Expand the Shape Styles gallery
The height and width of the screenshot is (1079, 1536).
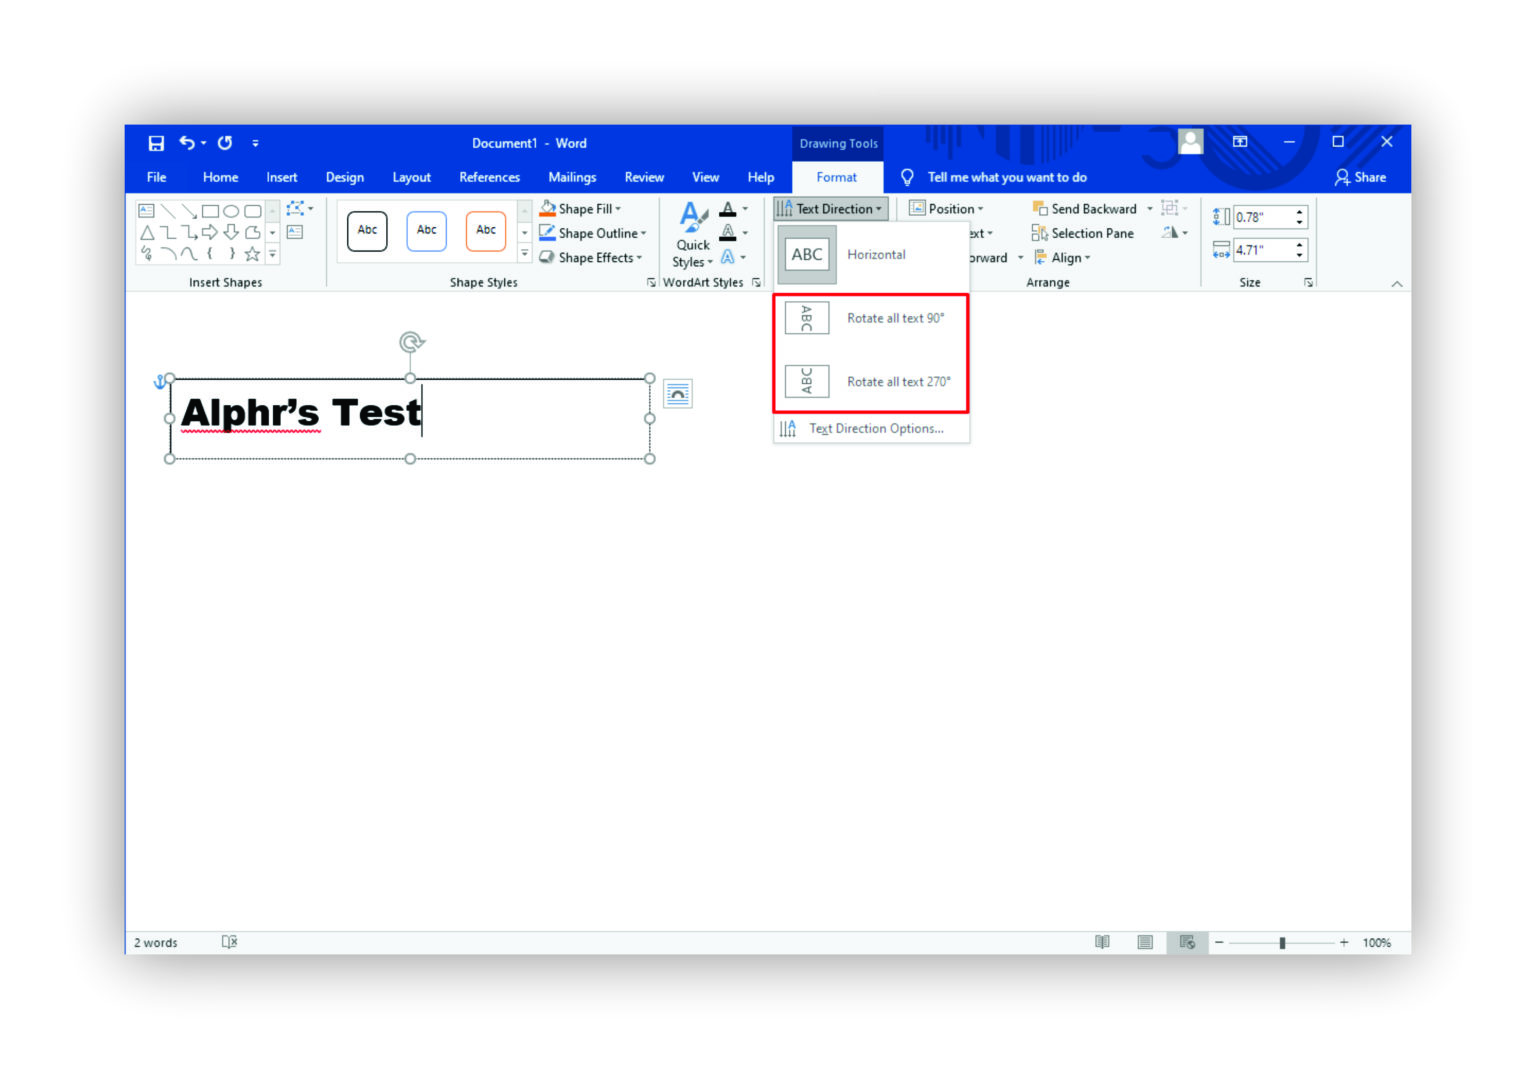pyautogui.click(x=524, y=252)
